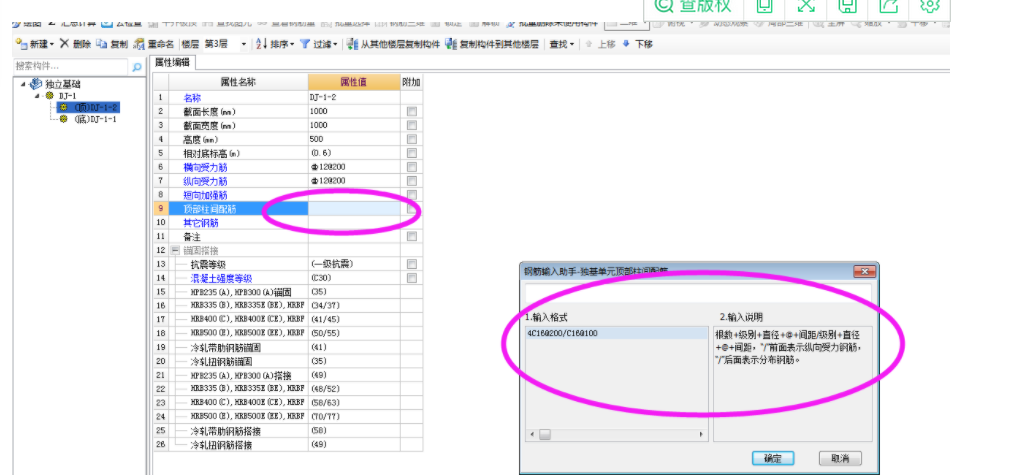Click the 冷轧扭钢筋搭接 row label

pos(221,445)
